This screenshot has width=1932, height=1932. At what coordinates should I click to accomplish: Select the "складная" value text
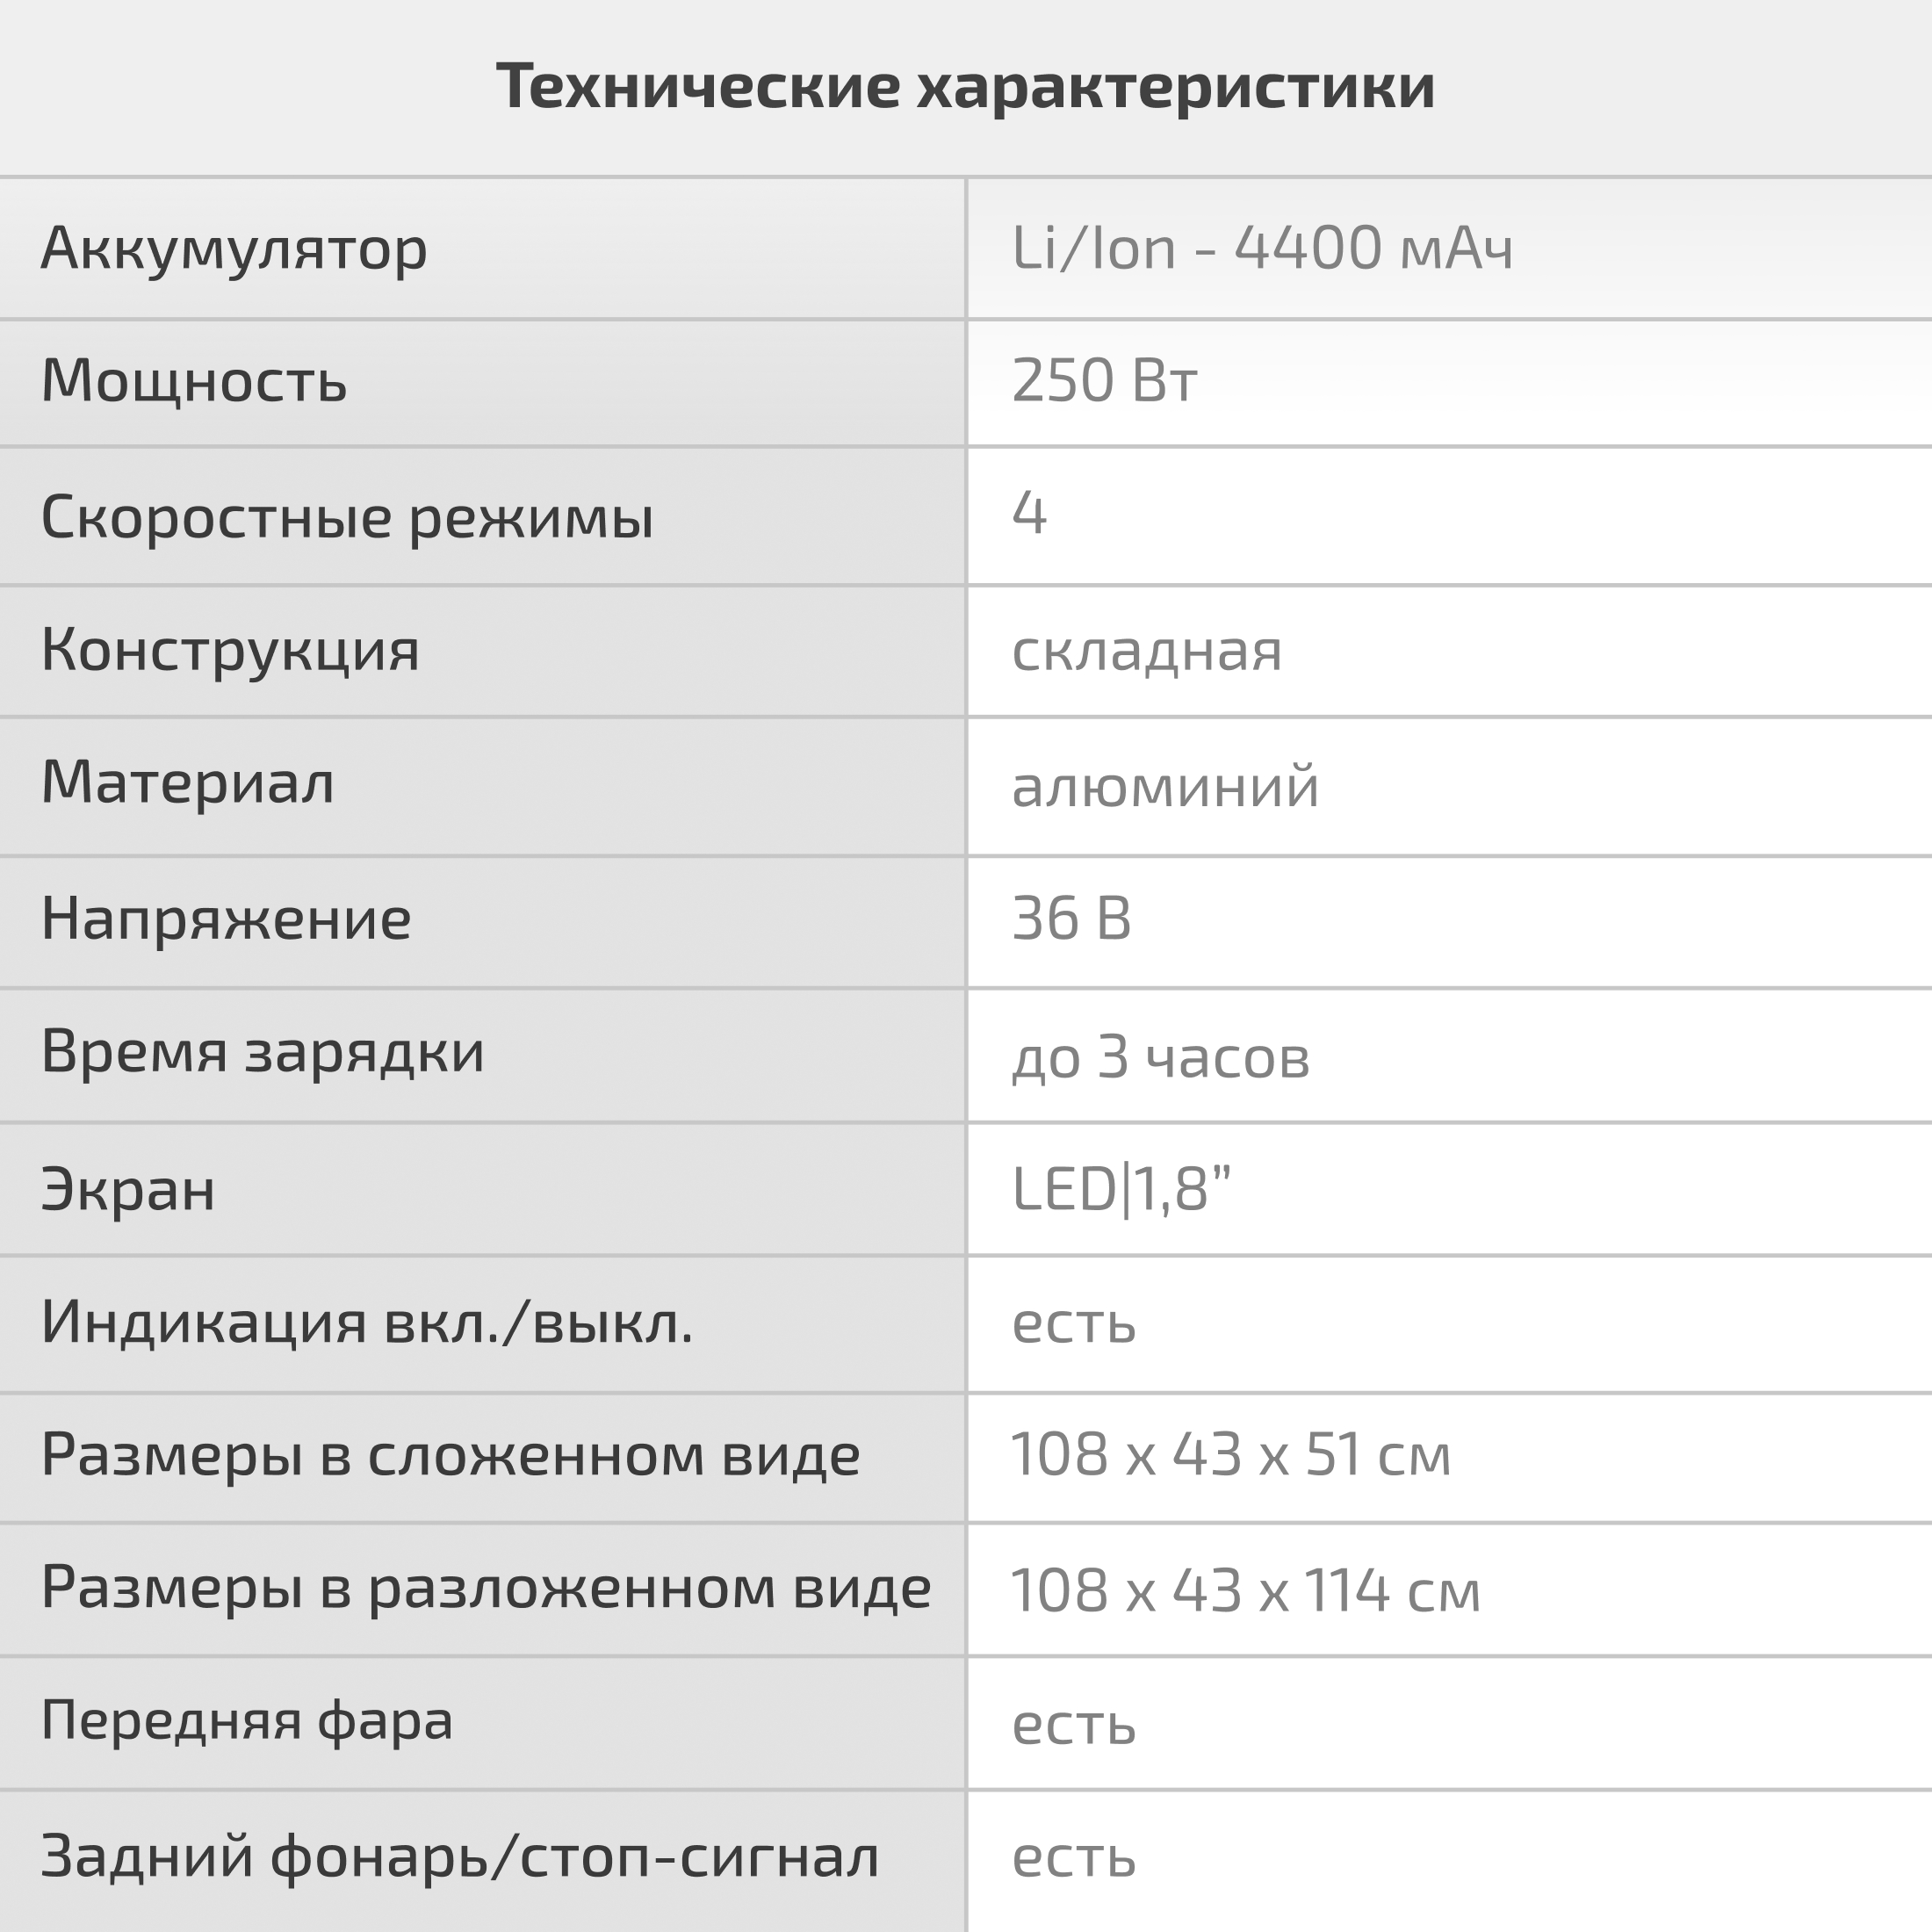pos(1146,651)
